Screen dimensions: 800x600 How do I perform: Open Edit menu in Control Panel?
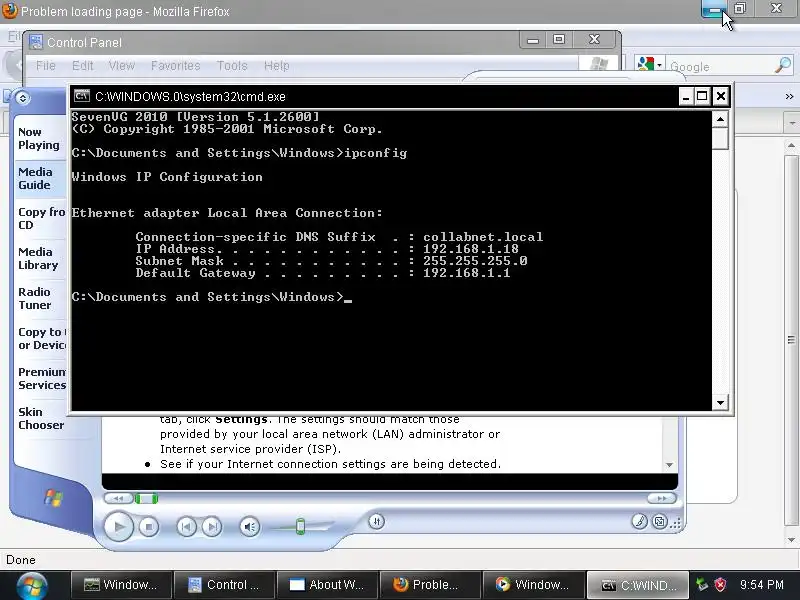82,66
